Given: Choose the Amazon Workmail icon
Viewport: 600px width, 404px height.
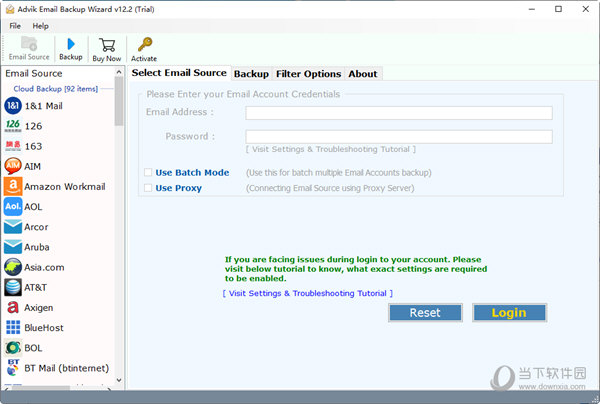Looking at the screenshot, I should click(x=13, y=186).
